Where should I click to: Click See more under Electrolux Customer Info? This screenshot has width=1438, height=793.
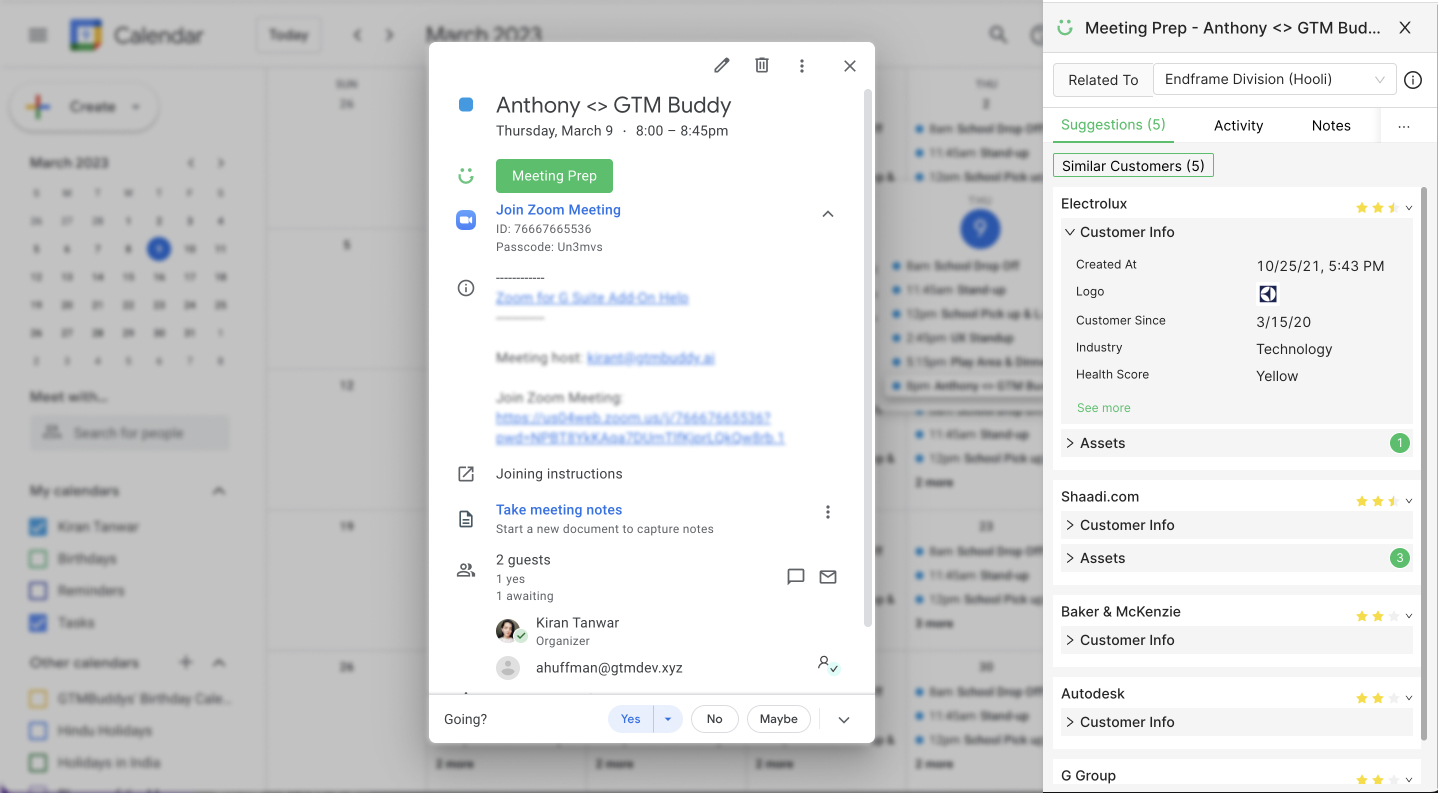point(1103,408)
